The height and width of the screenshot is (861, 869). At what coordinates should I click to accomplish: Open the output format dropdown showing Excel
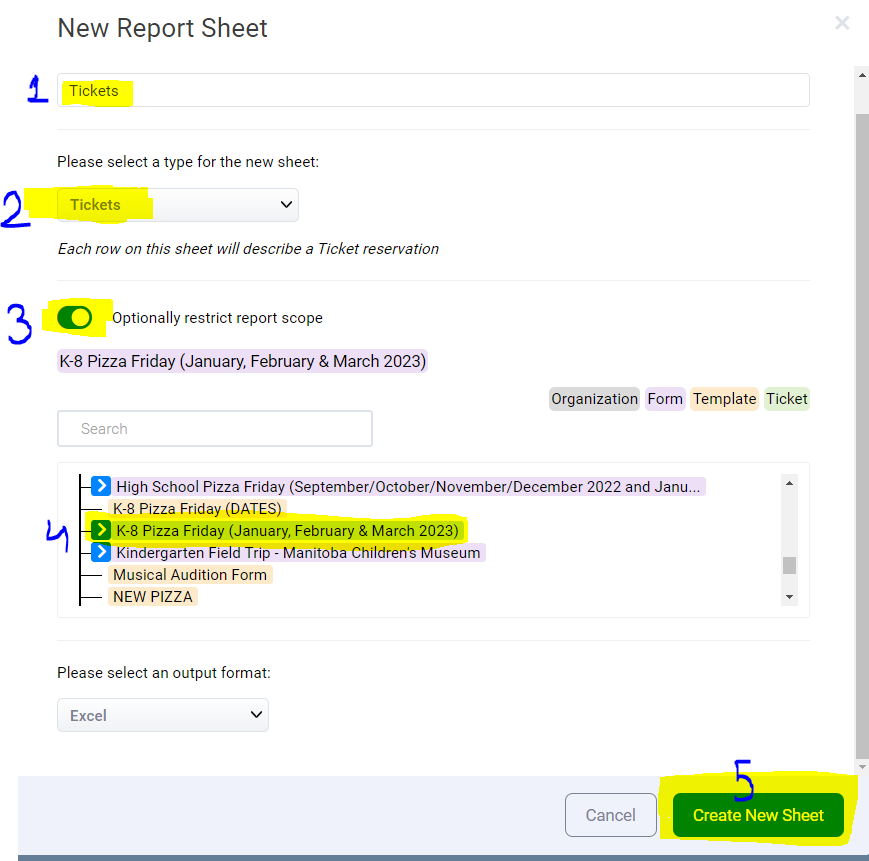pyautogui.click(x=162, y=715)
